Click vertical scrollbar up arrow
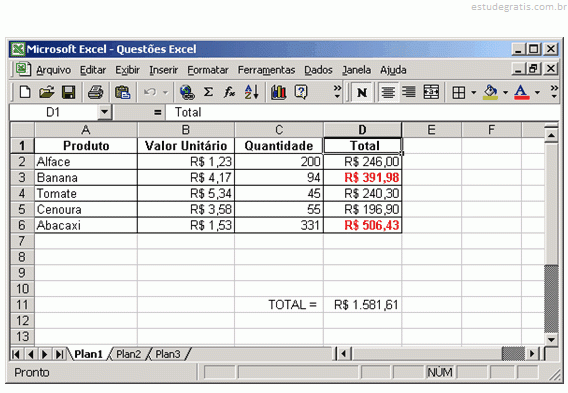Image resolution: width=568 pixels, height=393 pixels. (x=551, y=135)
